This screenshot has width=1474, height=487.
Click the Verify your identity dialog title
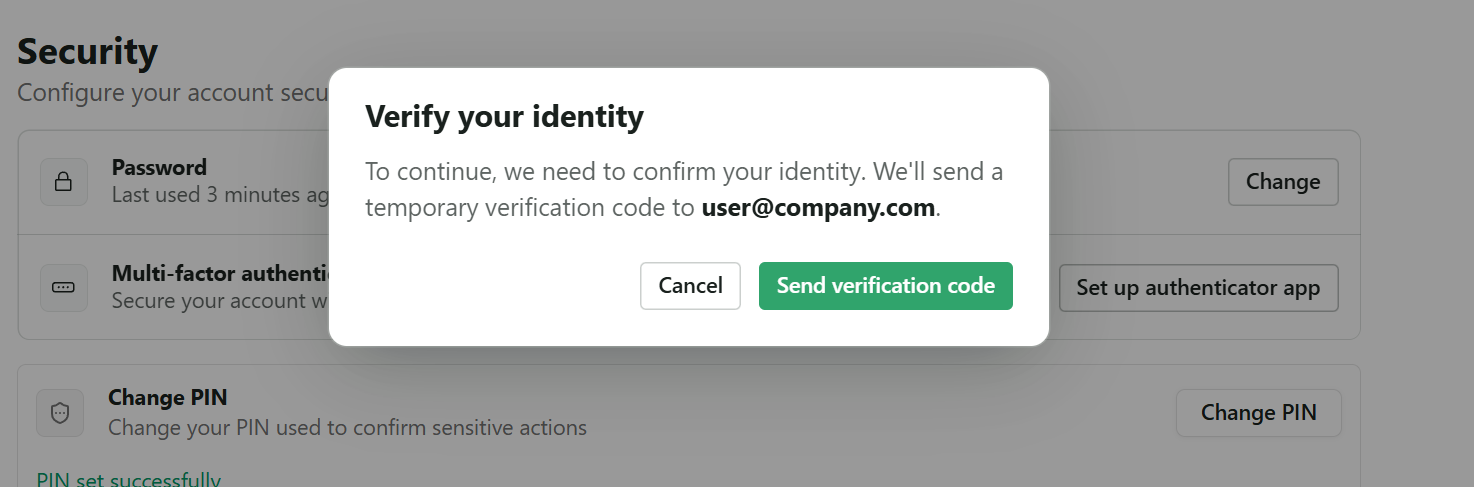pos(504,117)
